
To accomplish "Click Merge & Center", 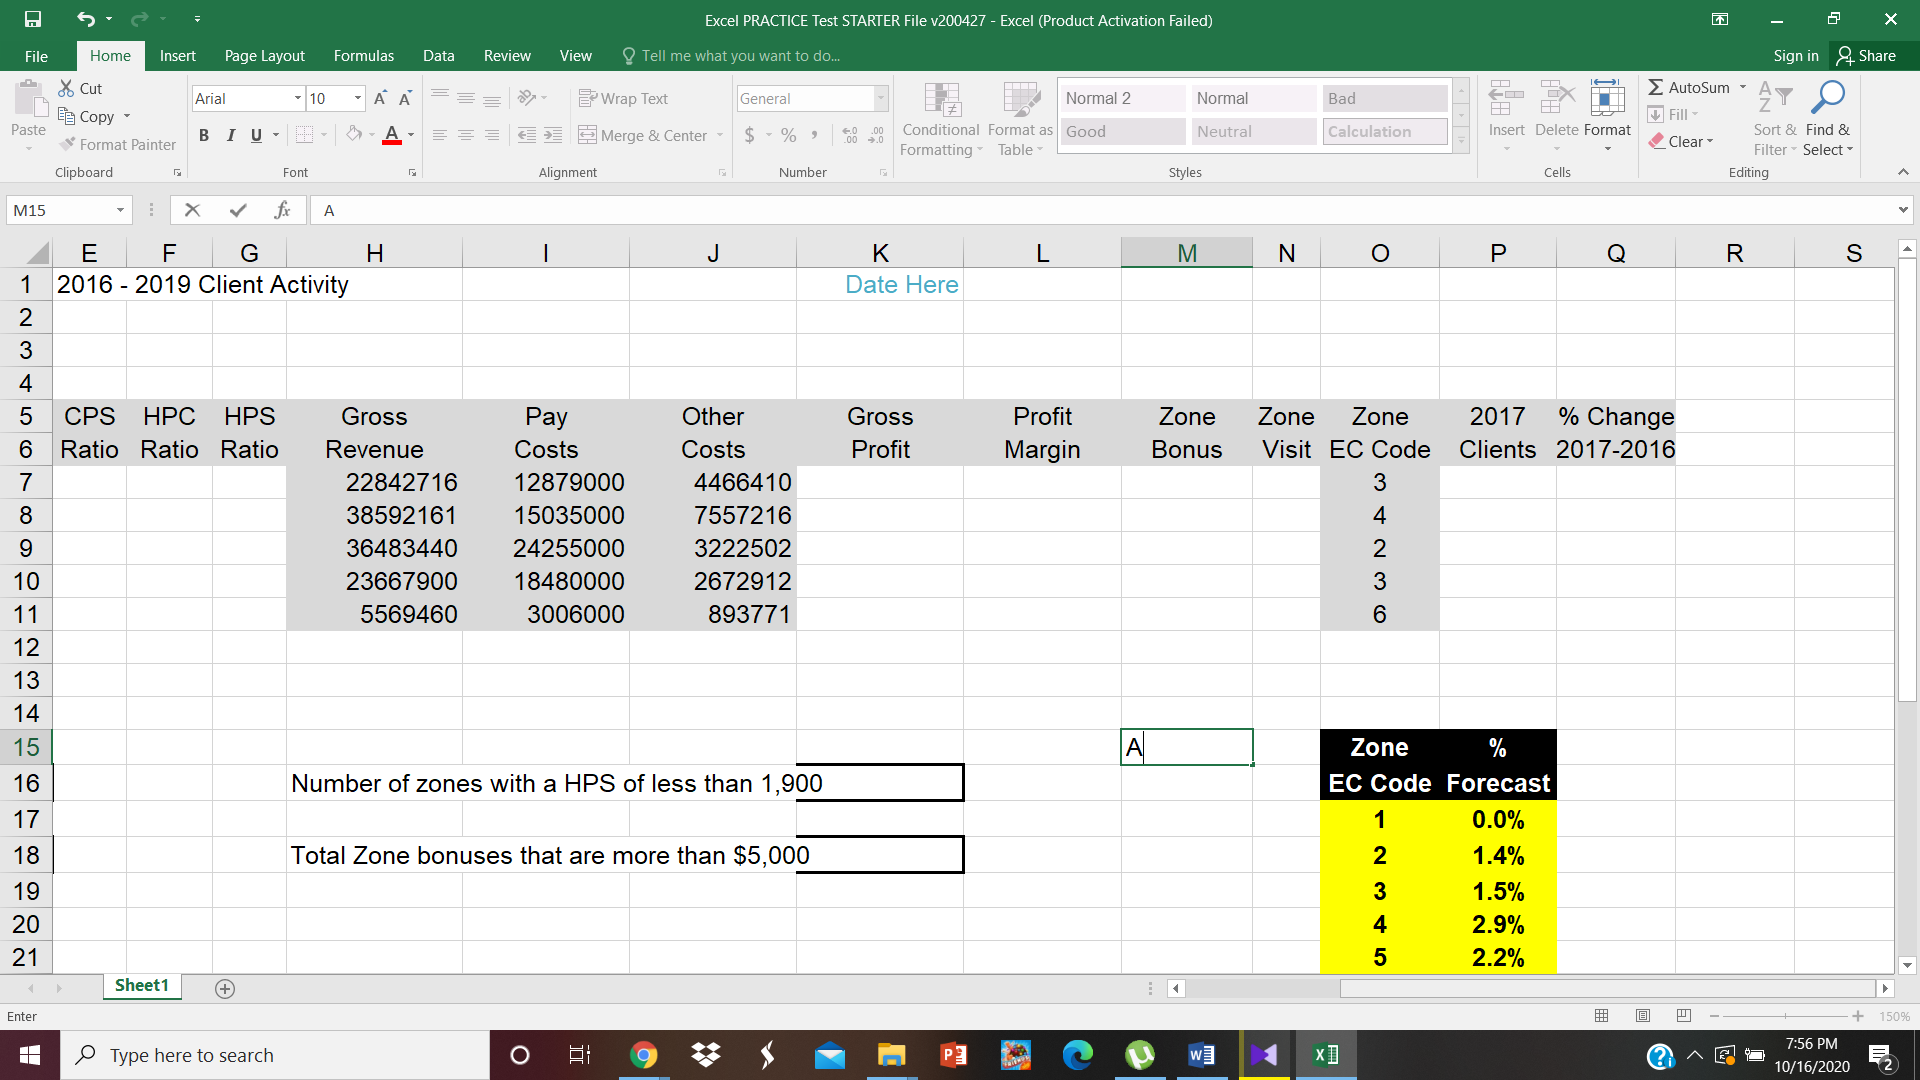I will (x=643, y=135).
